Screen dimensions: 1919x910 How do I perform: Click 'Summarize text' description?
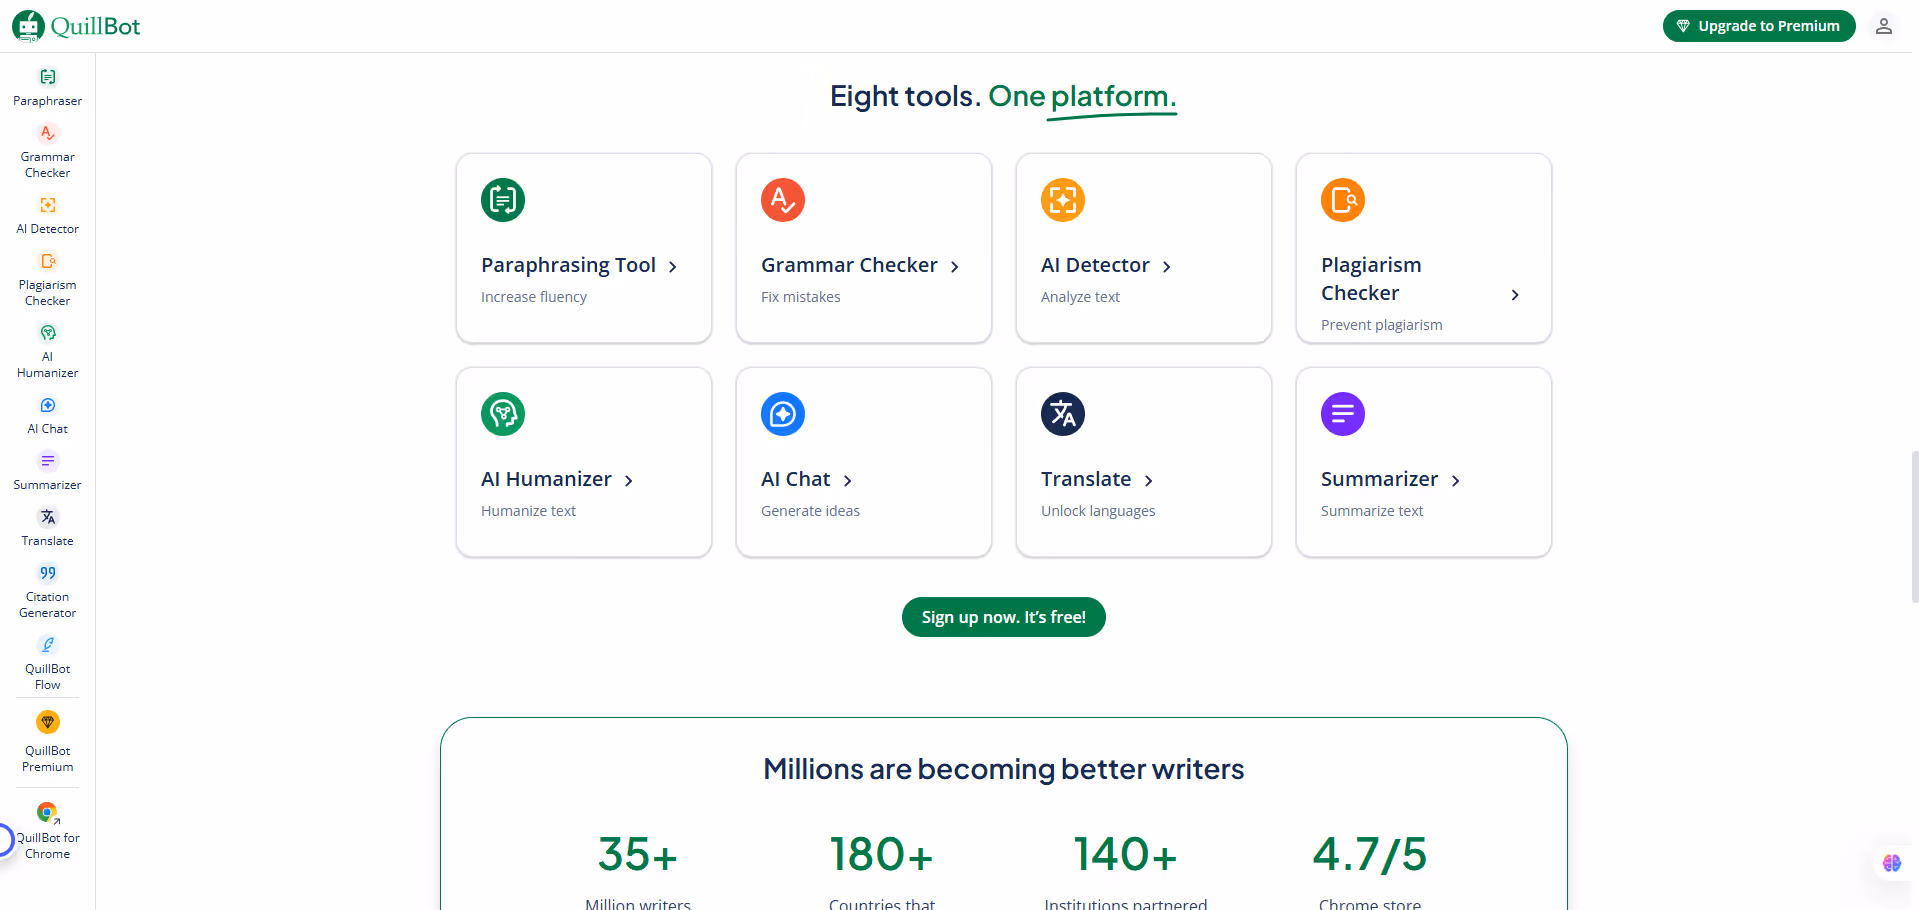pyautogui.click(x=1371, y=511)
